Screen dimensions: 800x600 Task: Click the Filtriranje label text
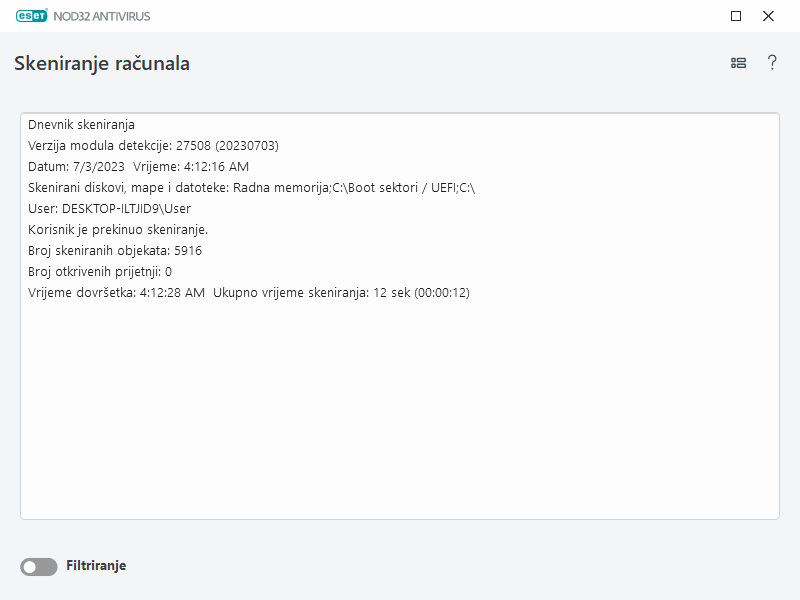[x=98, y=565]
